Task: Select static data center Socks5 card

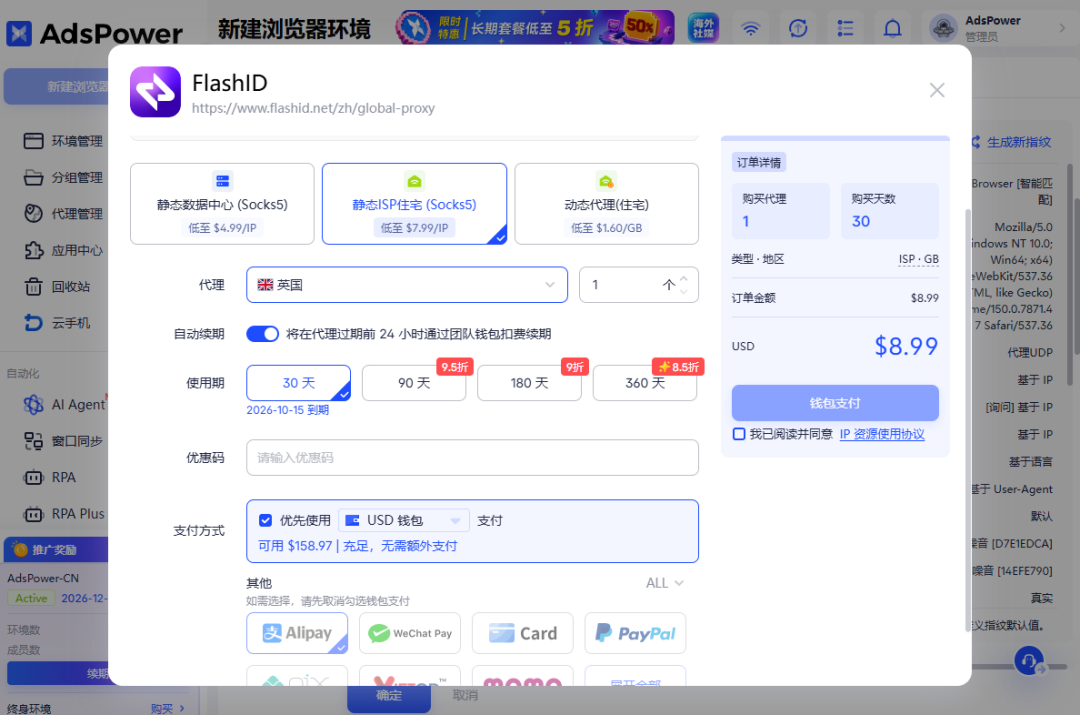Action: click(222, 204)
